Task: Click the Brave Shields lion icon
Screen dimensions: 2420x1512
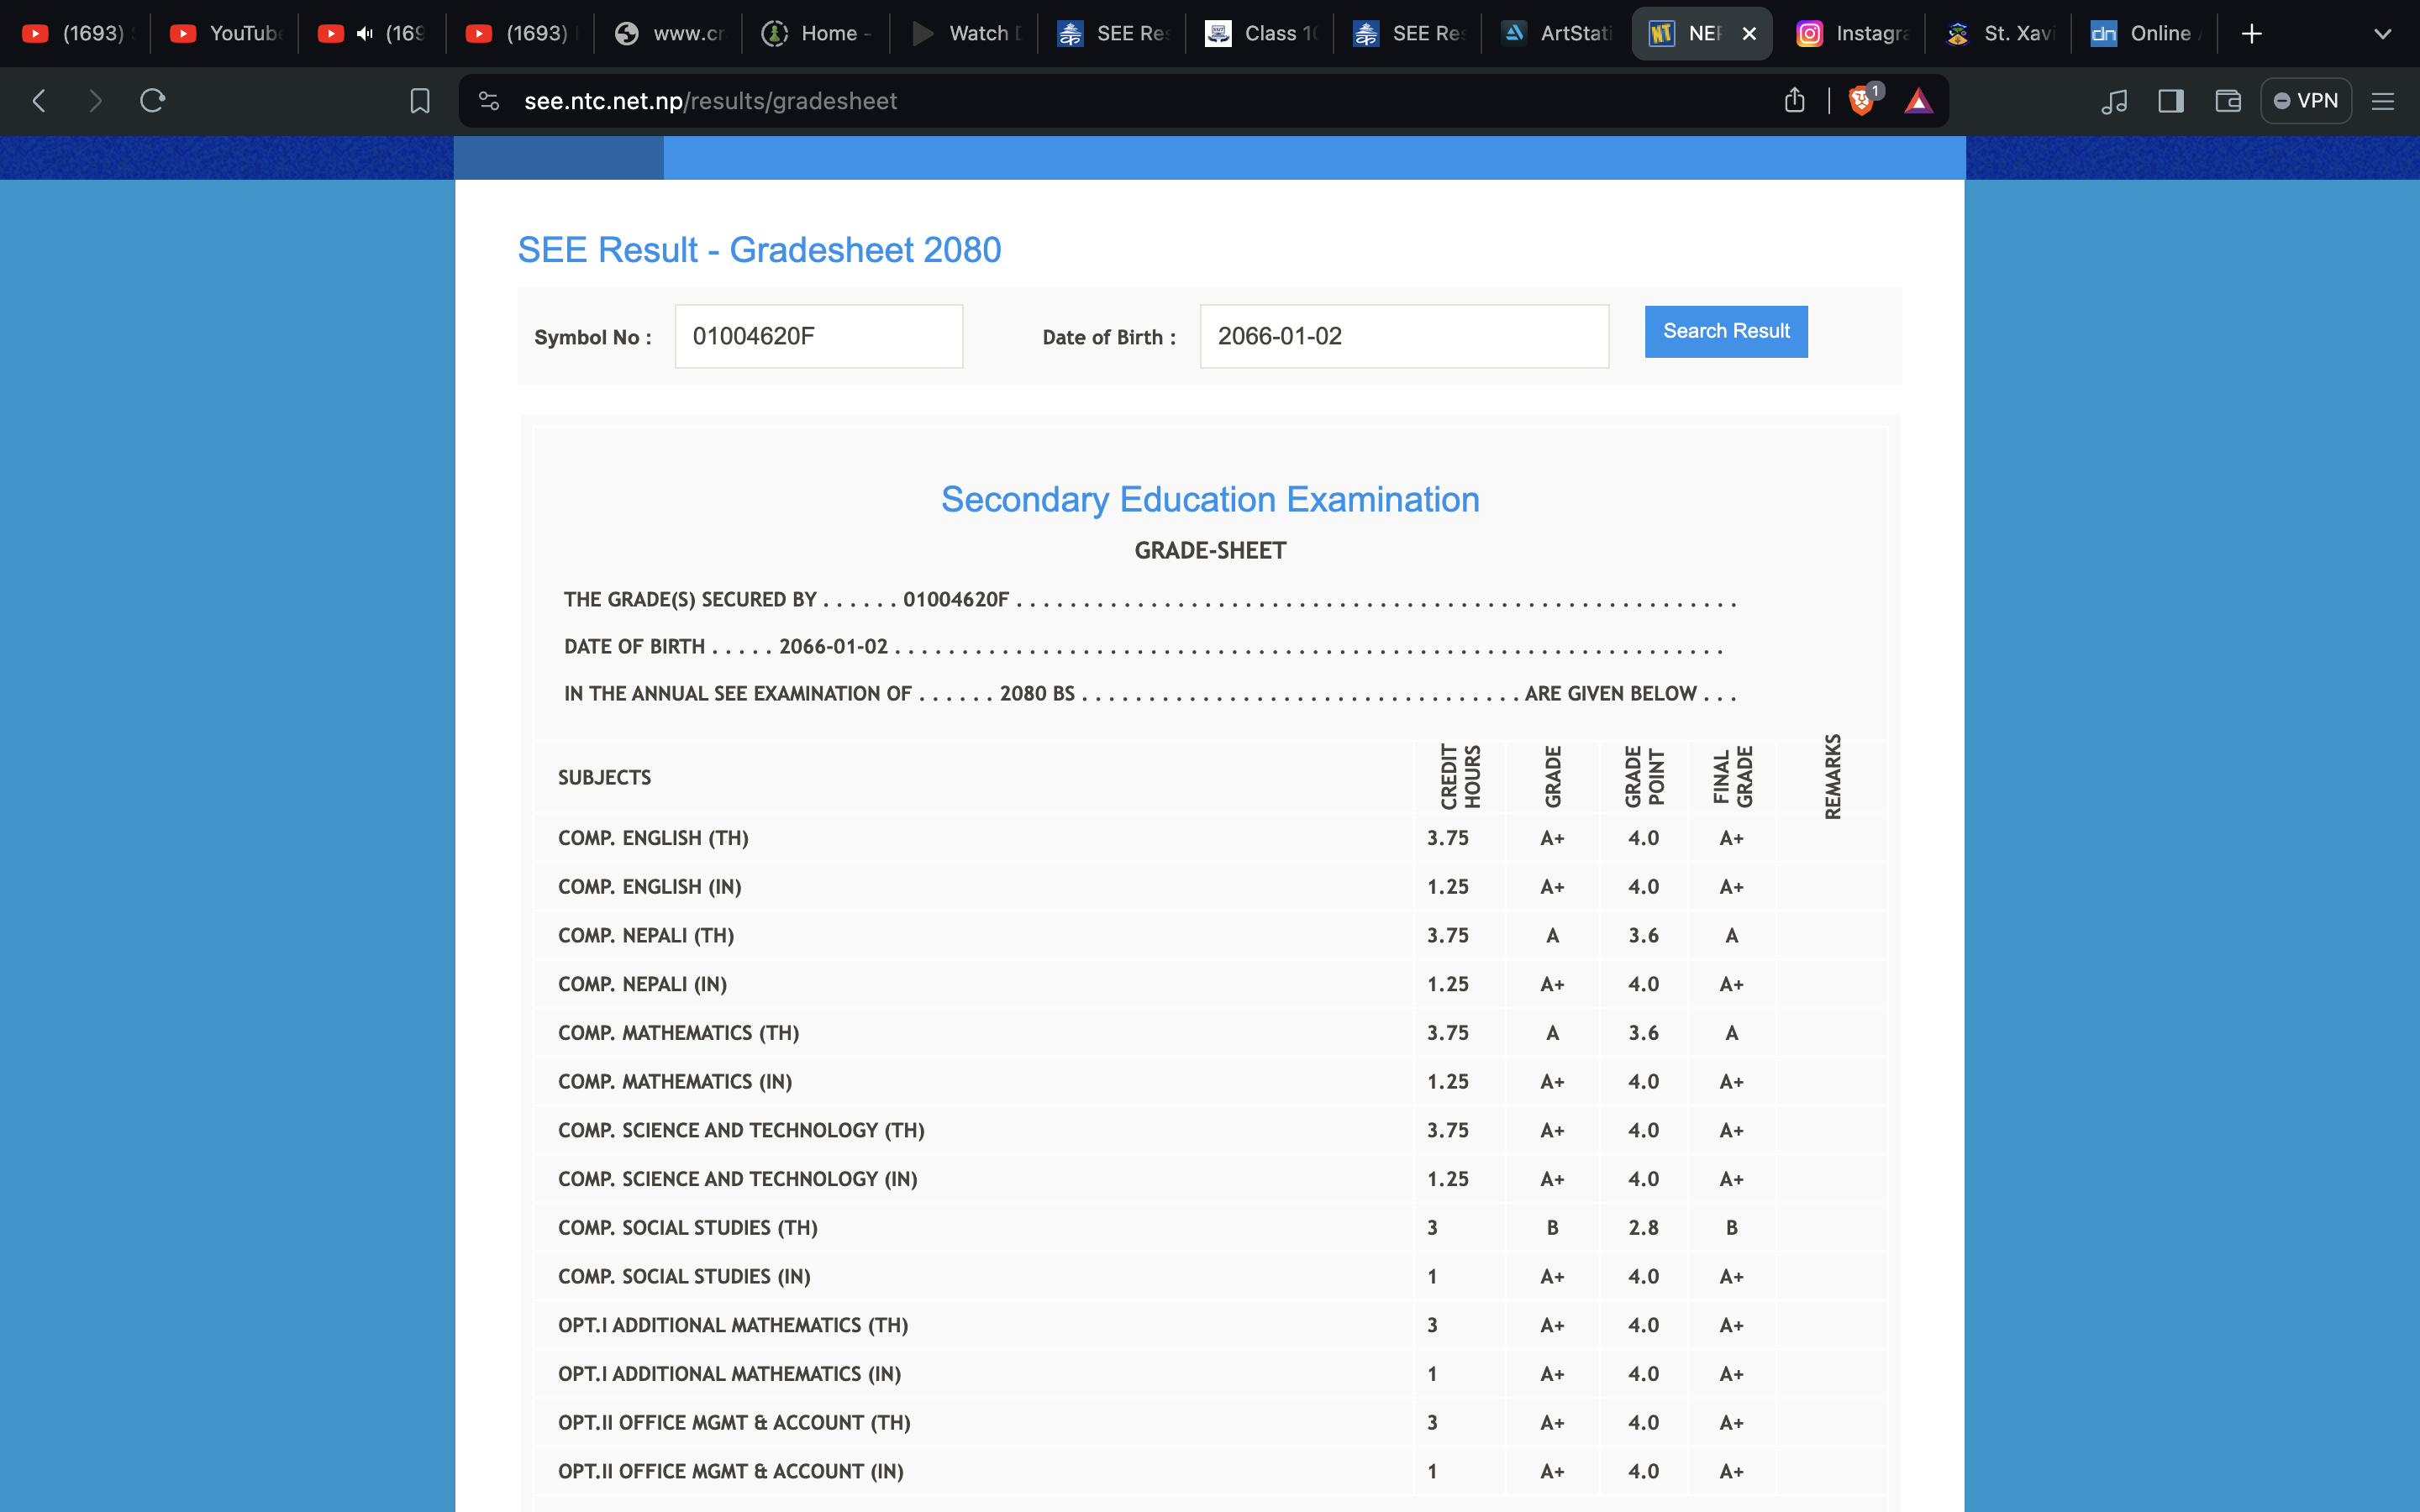Action: click(x=1861, y=101)
